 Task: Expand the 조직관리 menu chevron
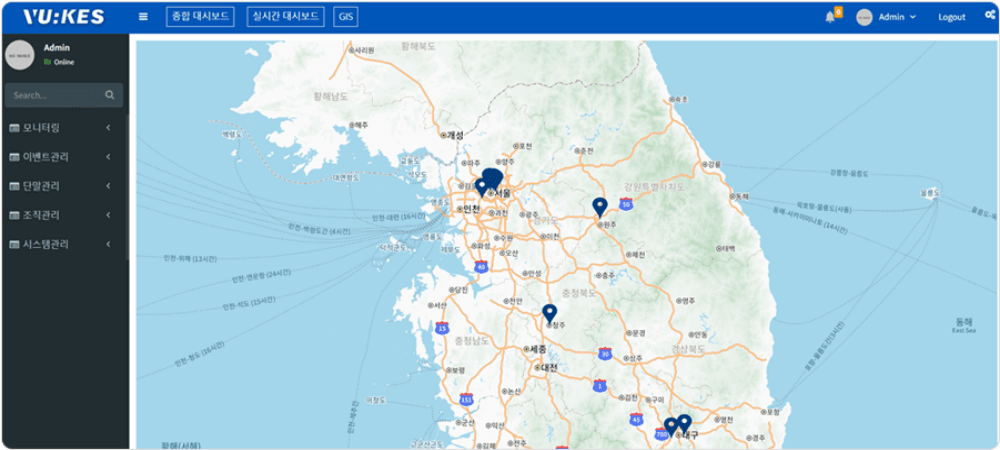[x=108, y=215]
